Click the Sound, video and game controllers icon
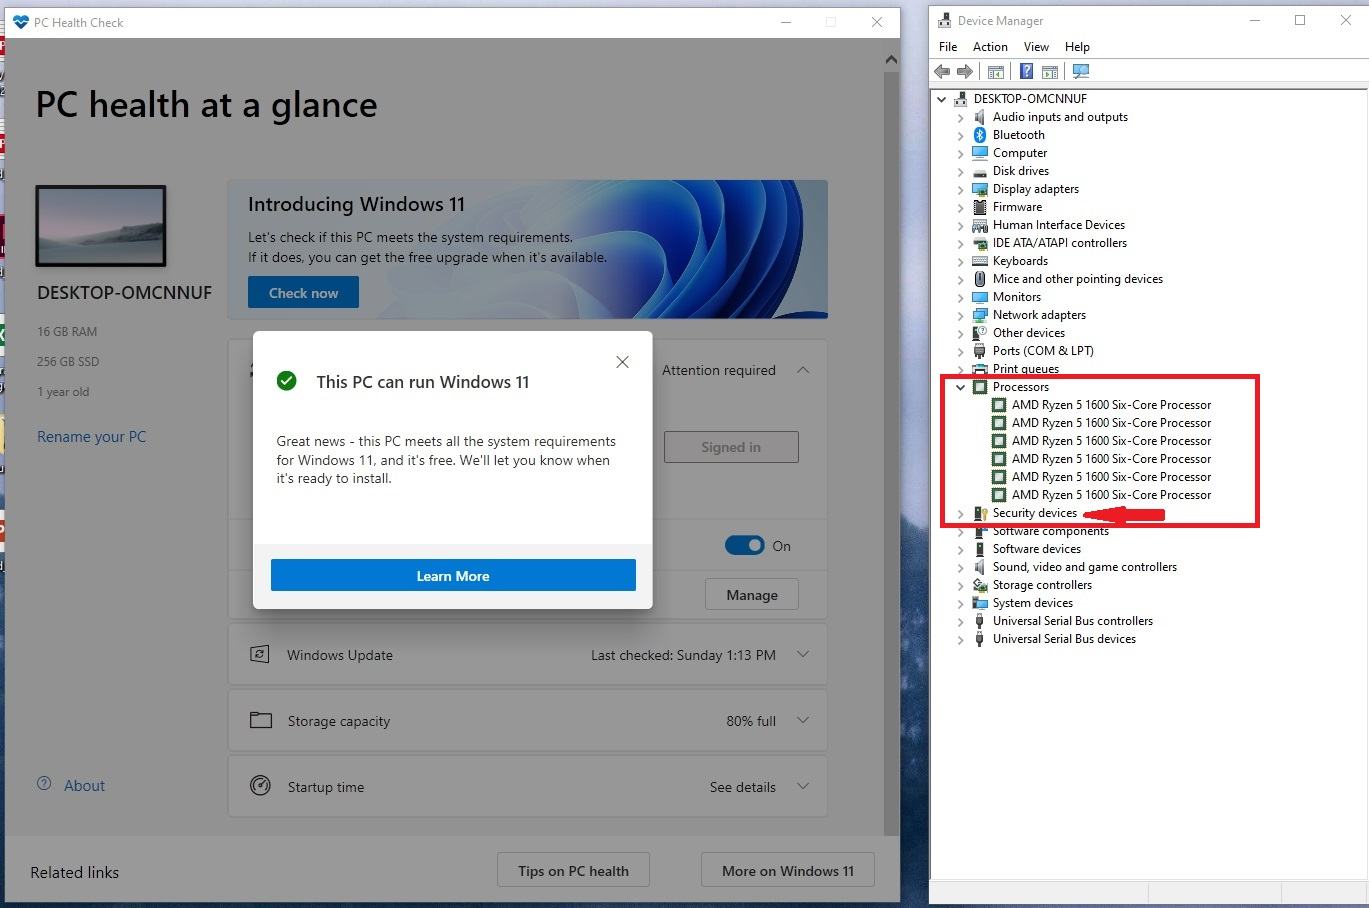Viewport: 1369px width, 908px height. tap(980, 567)
